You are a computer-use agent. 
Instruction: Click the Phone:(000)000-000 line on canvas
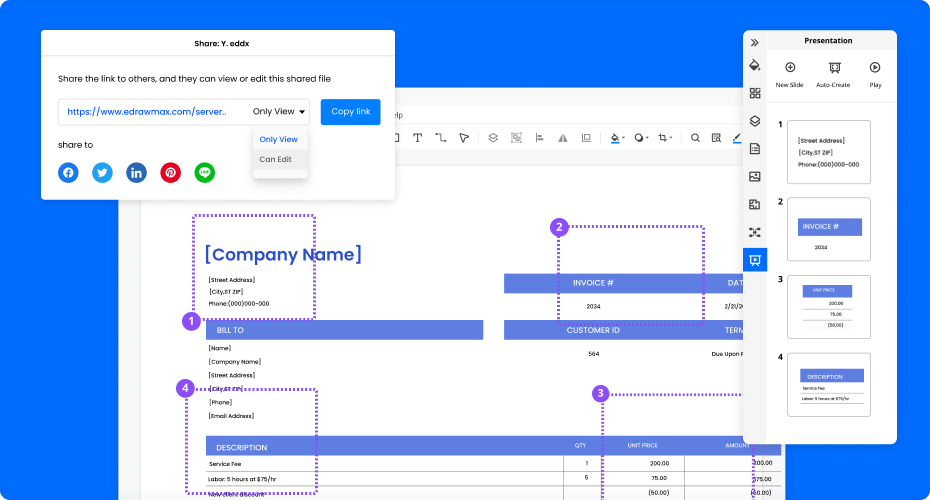pos(238,303)
